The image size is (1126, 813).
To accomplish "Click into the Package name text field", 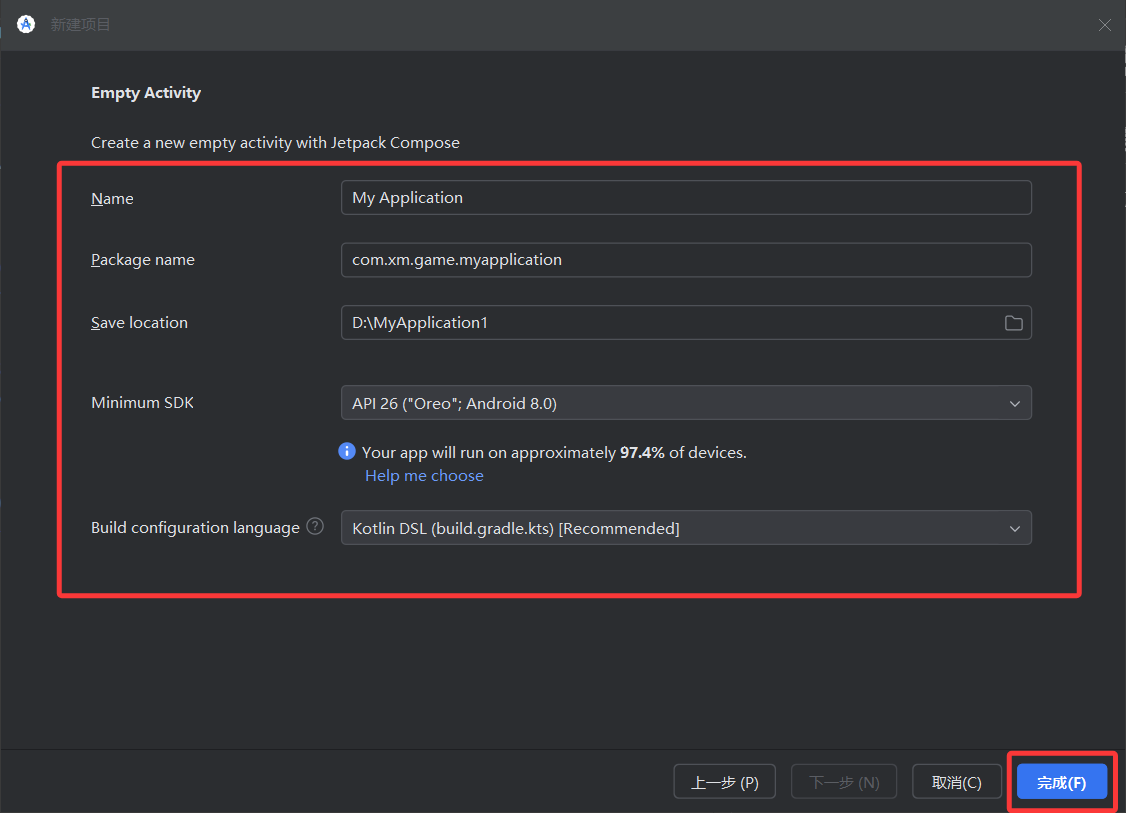I will pyautogui.click(x=685, y=260).
